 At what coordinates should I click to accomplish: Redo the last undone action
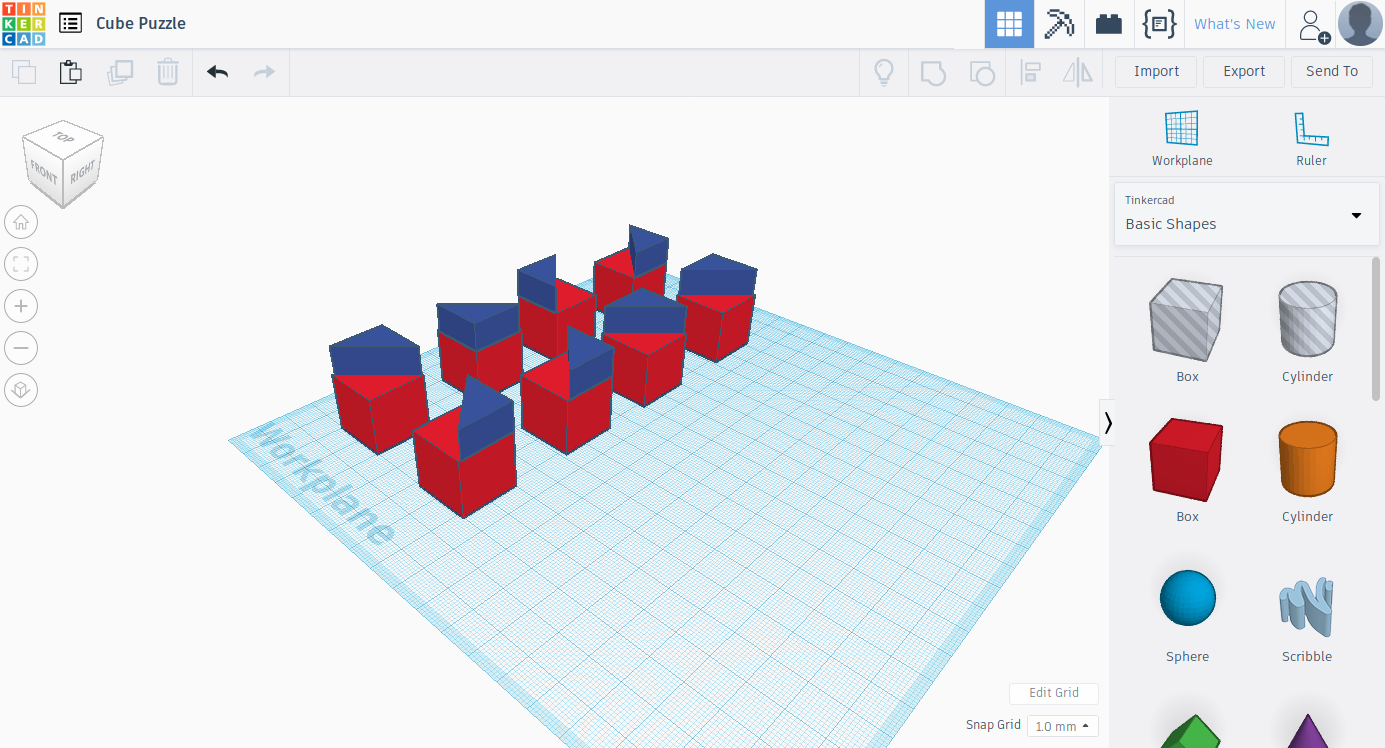click(264, 72)
